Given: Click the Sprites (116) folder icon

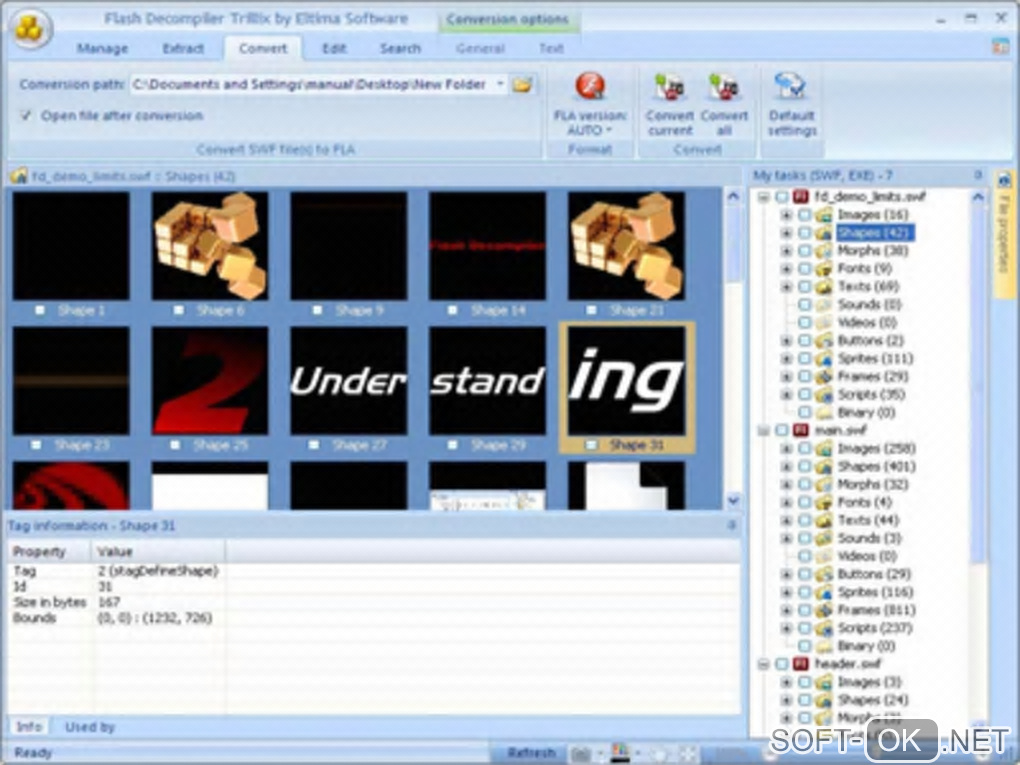Looking at the screenshot, I should point(824,592).
